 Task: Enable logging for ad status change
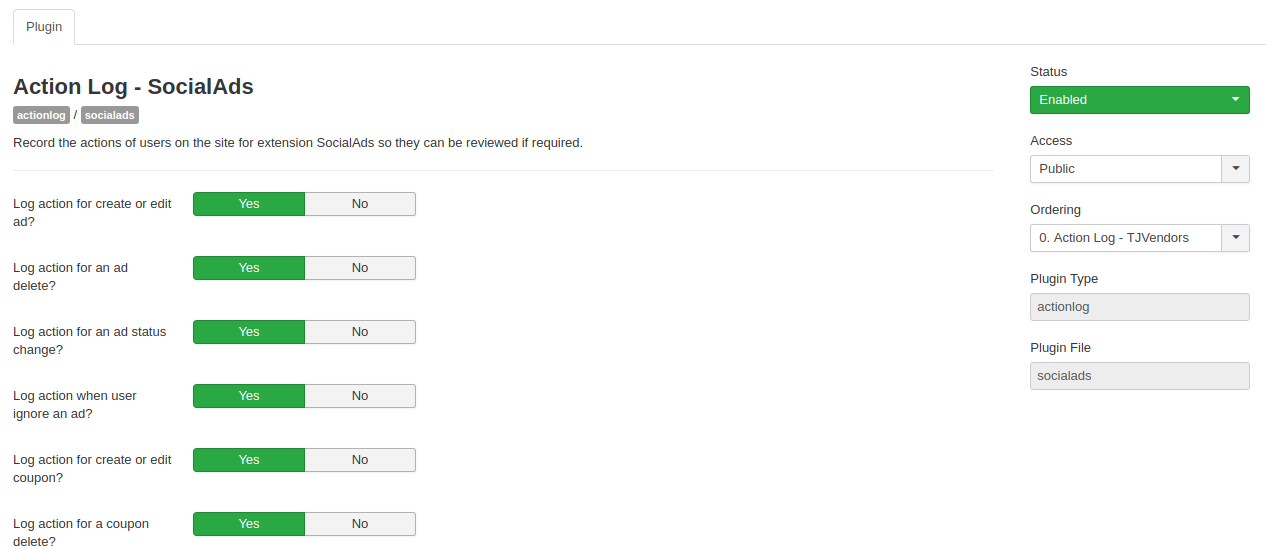(x=249, y=332)
